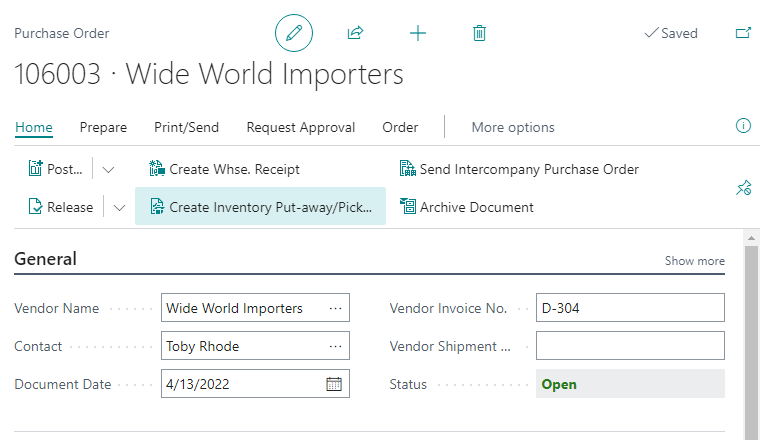Click the information icon
The height and width of the screenshot is (440, 780).
[743, 126]
